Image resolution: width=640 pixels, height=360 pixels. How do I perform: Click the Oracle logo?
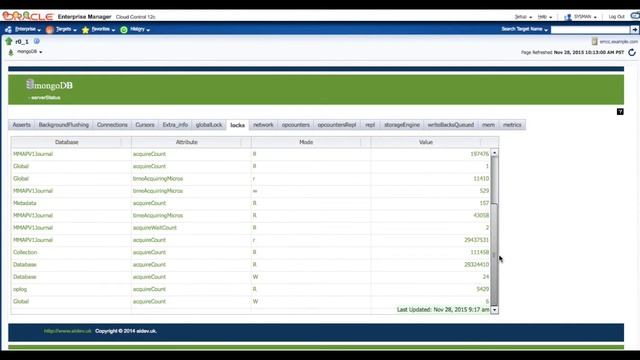[27, 16]
